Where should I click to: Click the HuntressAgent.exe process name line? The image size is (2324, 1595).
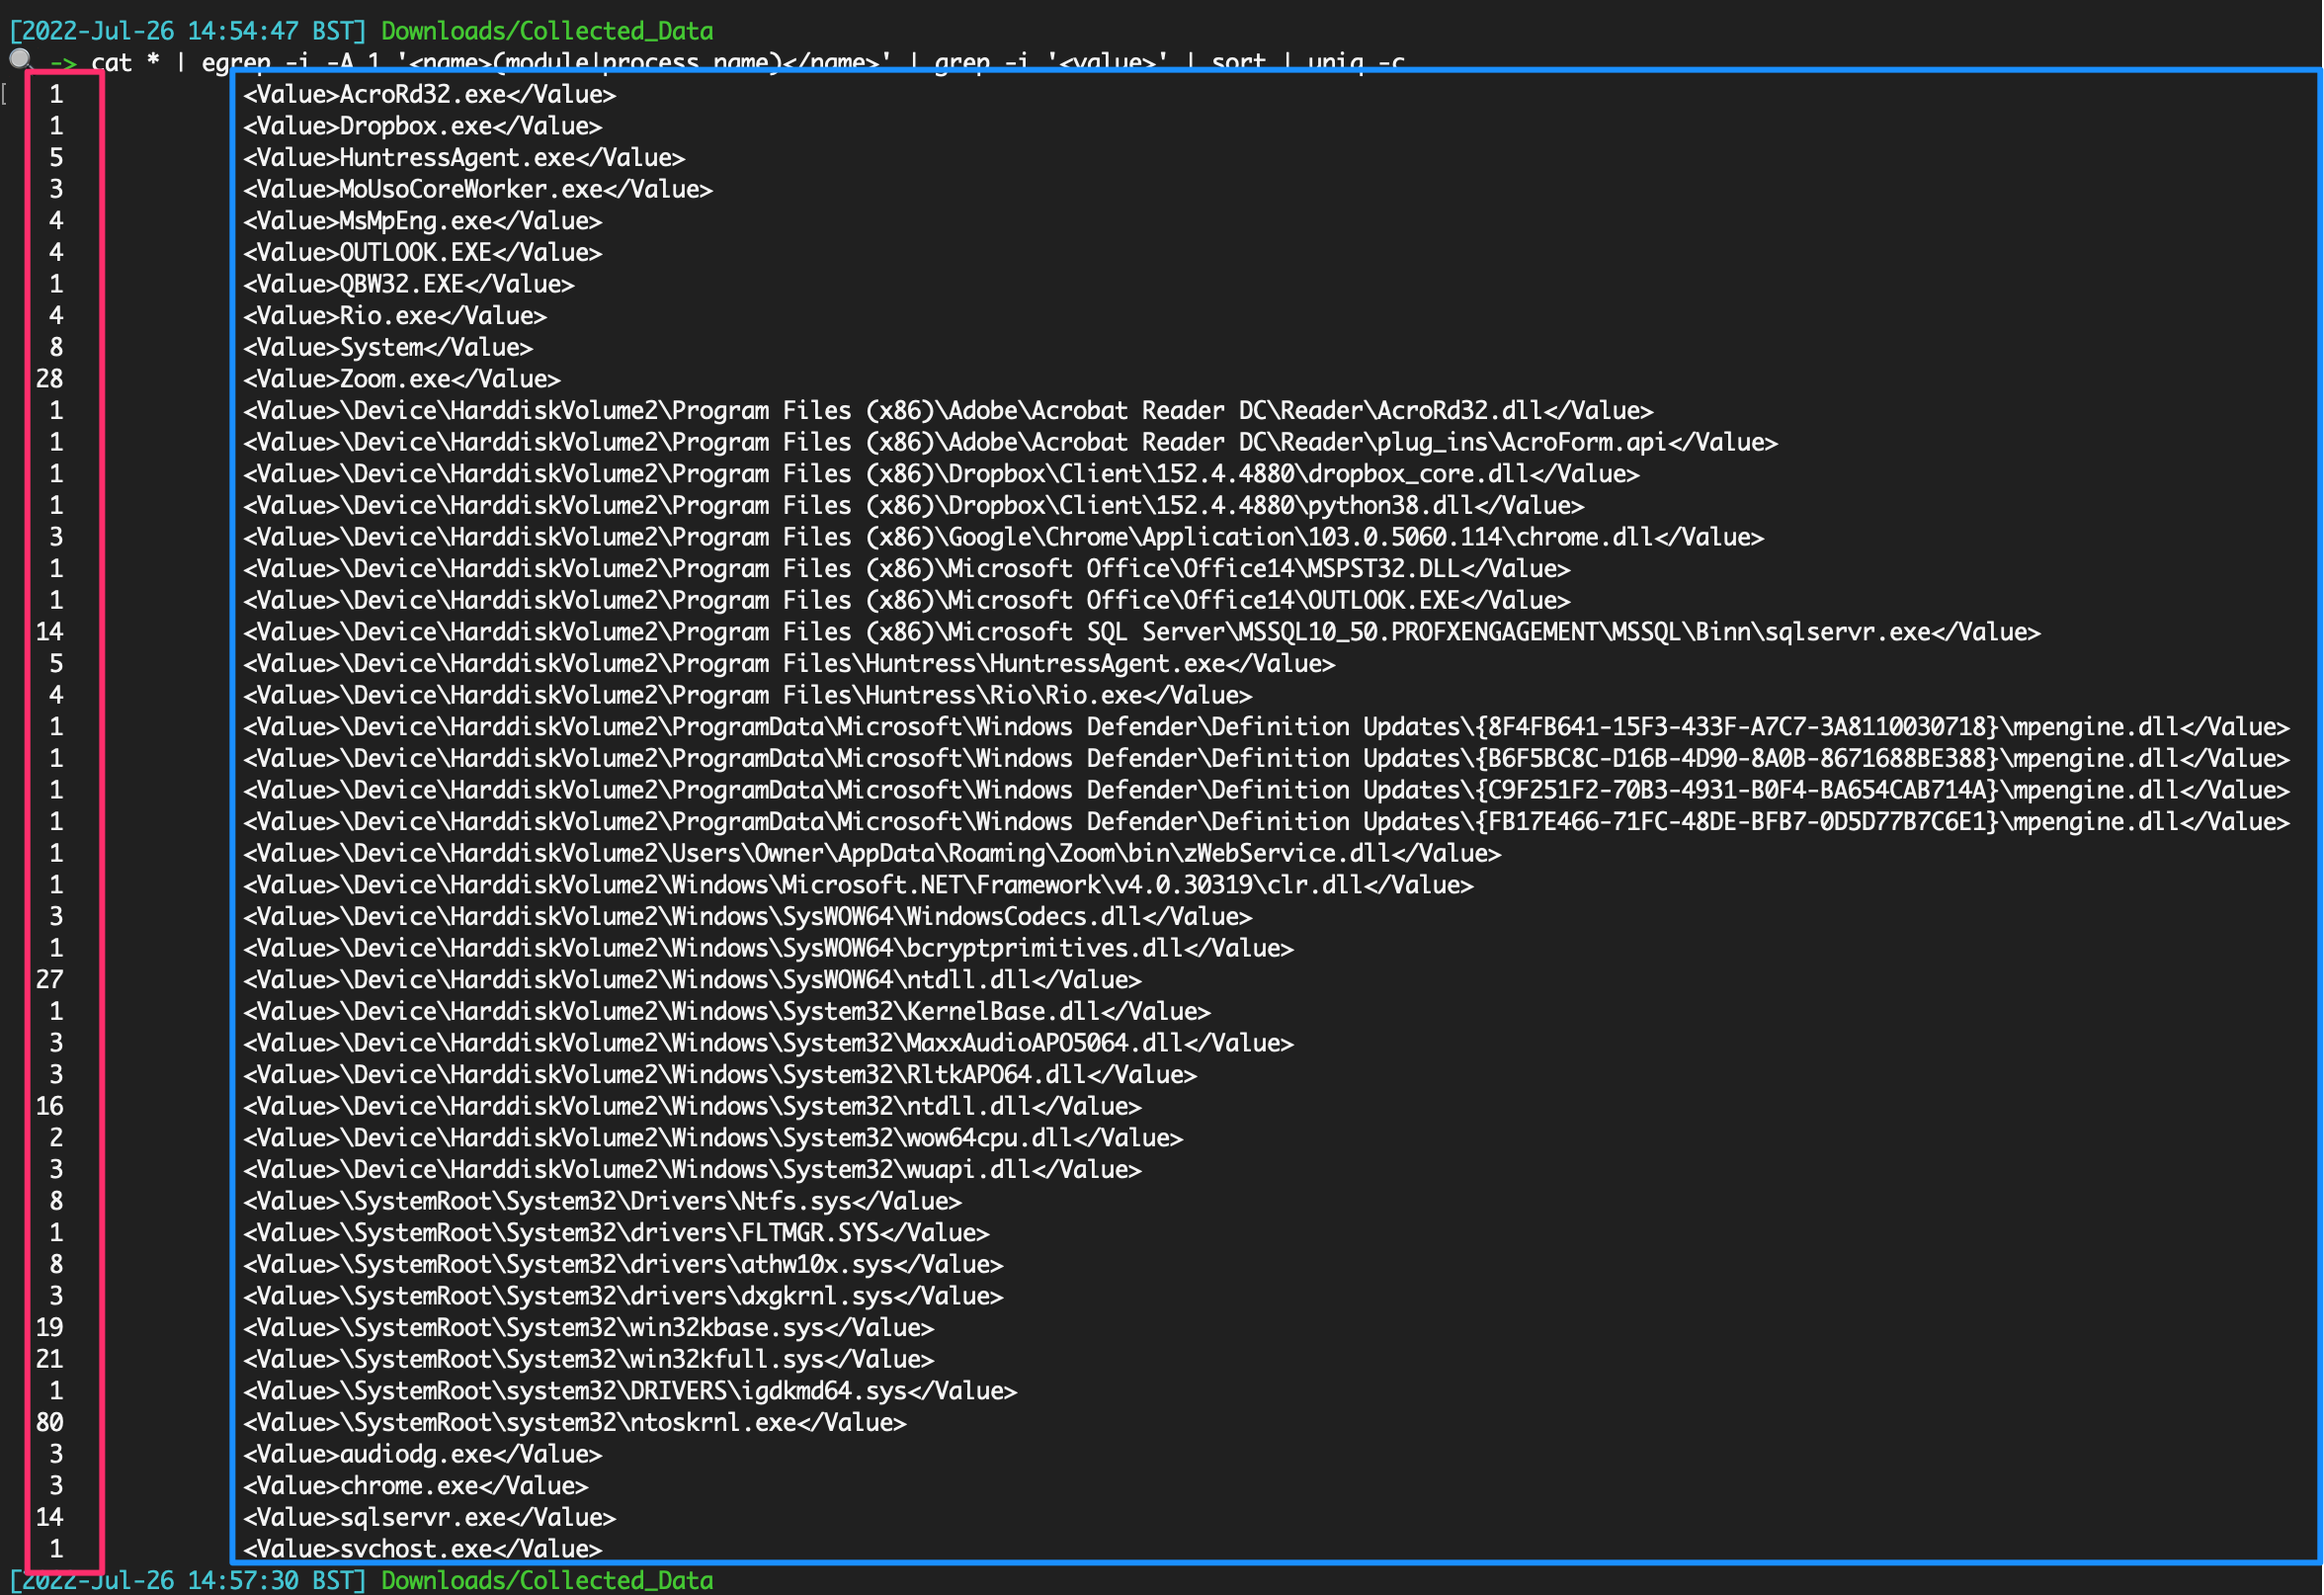click(x=464, y=158)
